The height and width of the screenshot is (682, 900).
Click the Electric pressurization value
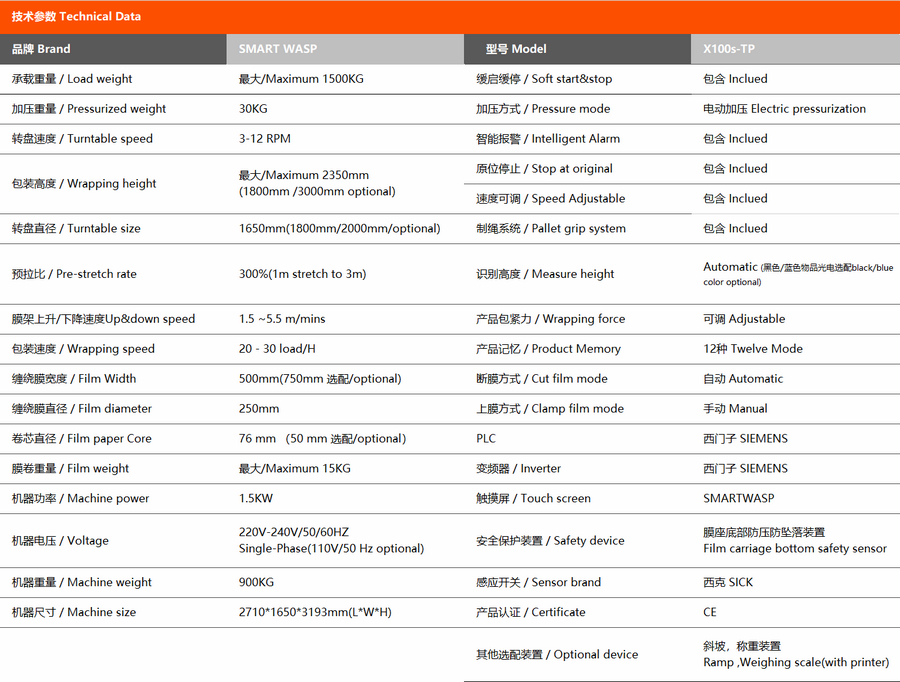pyautogui.click(x=784, y=109)
